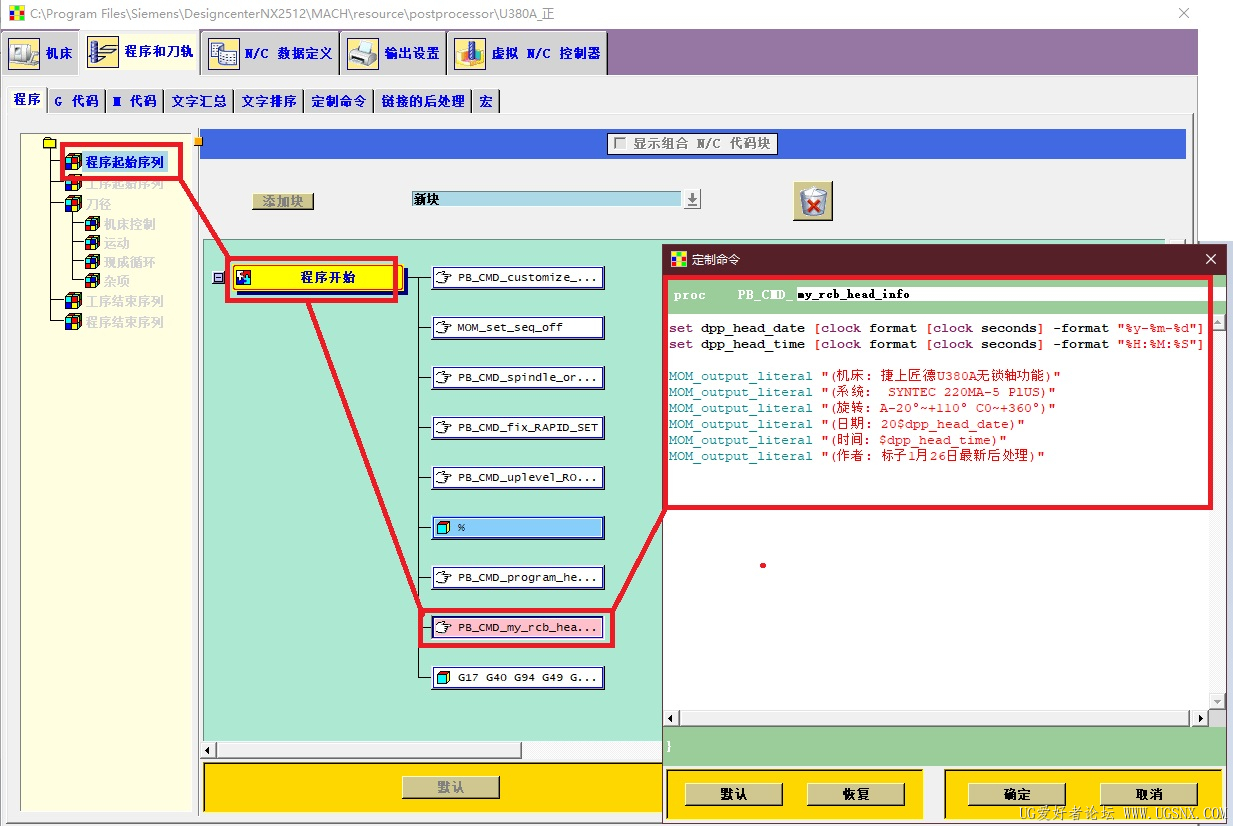Click 确定 OK button in dialog
This screenshot has height=826, width=1233.
tap(1017, 794)
